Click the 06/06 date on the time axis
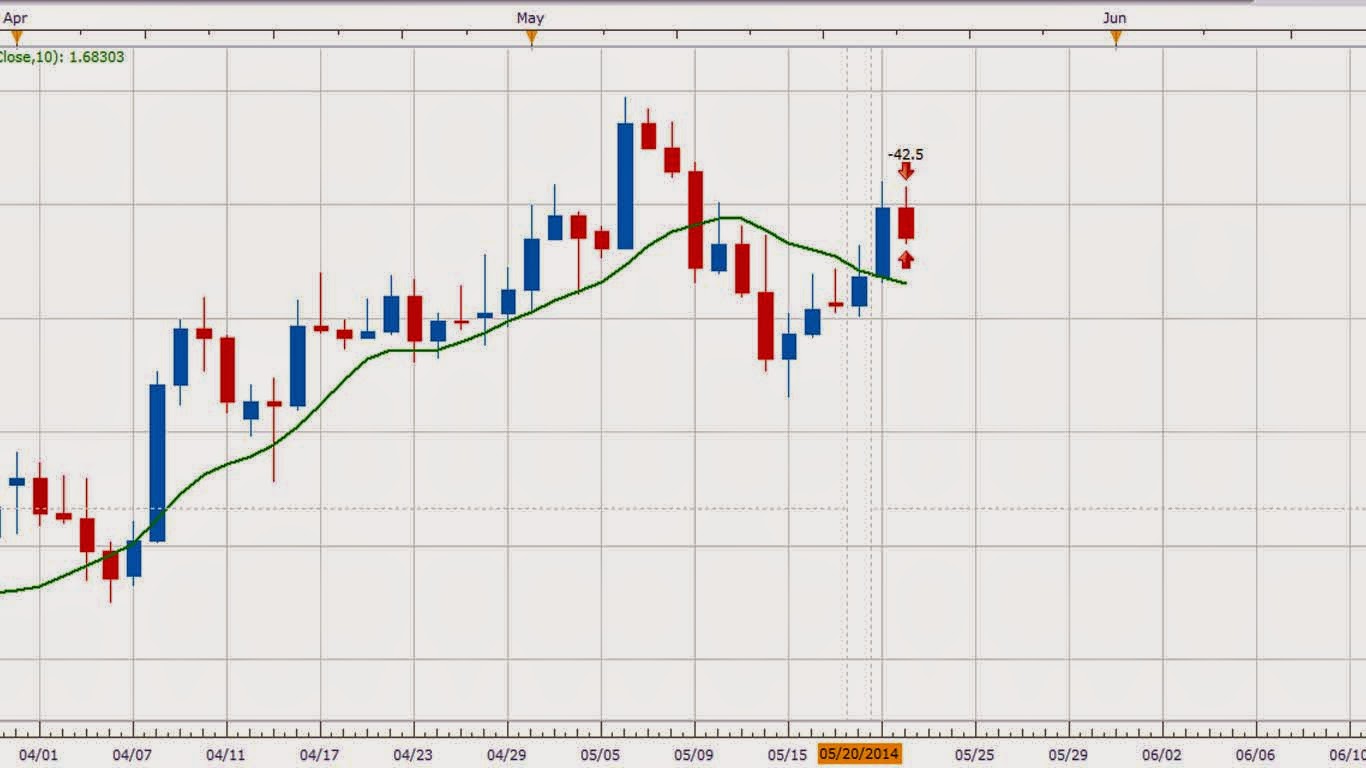 tap(1256, 754)
